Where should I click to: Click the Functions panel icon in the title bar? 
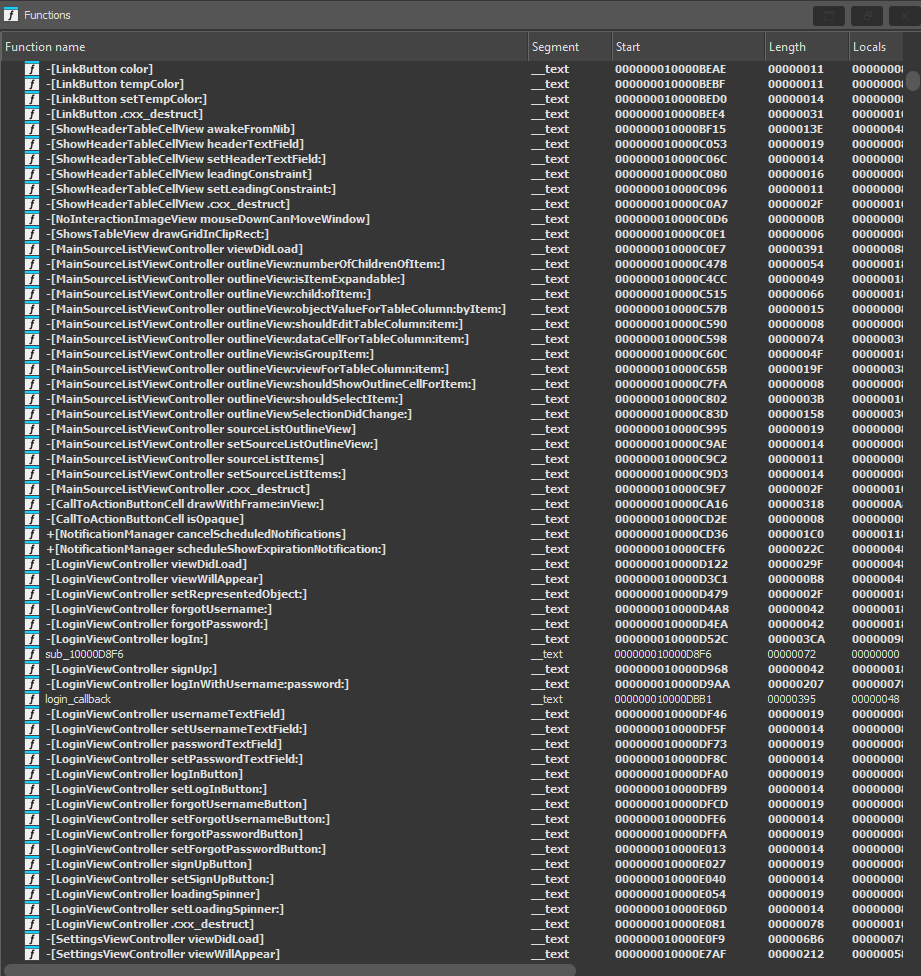(x=12, y=14)
